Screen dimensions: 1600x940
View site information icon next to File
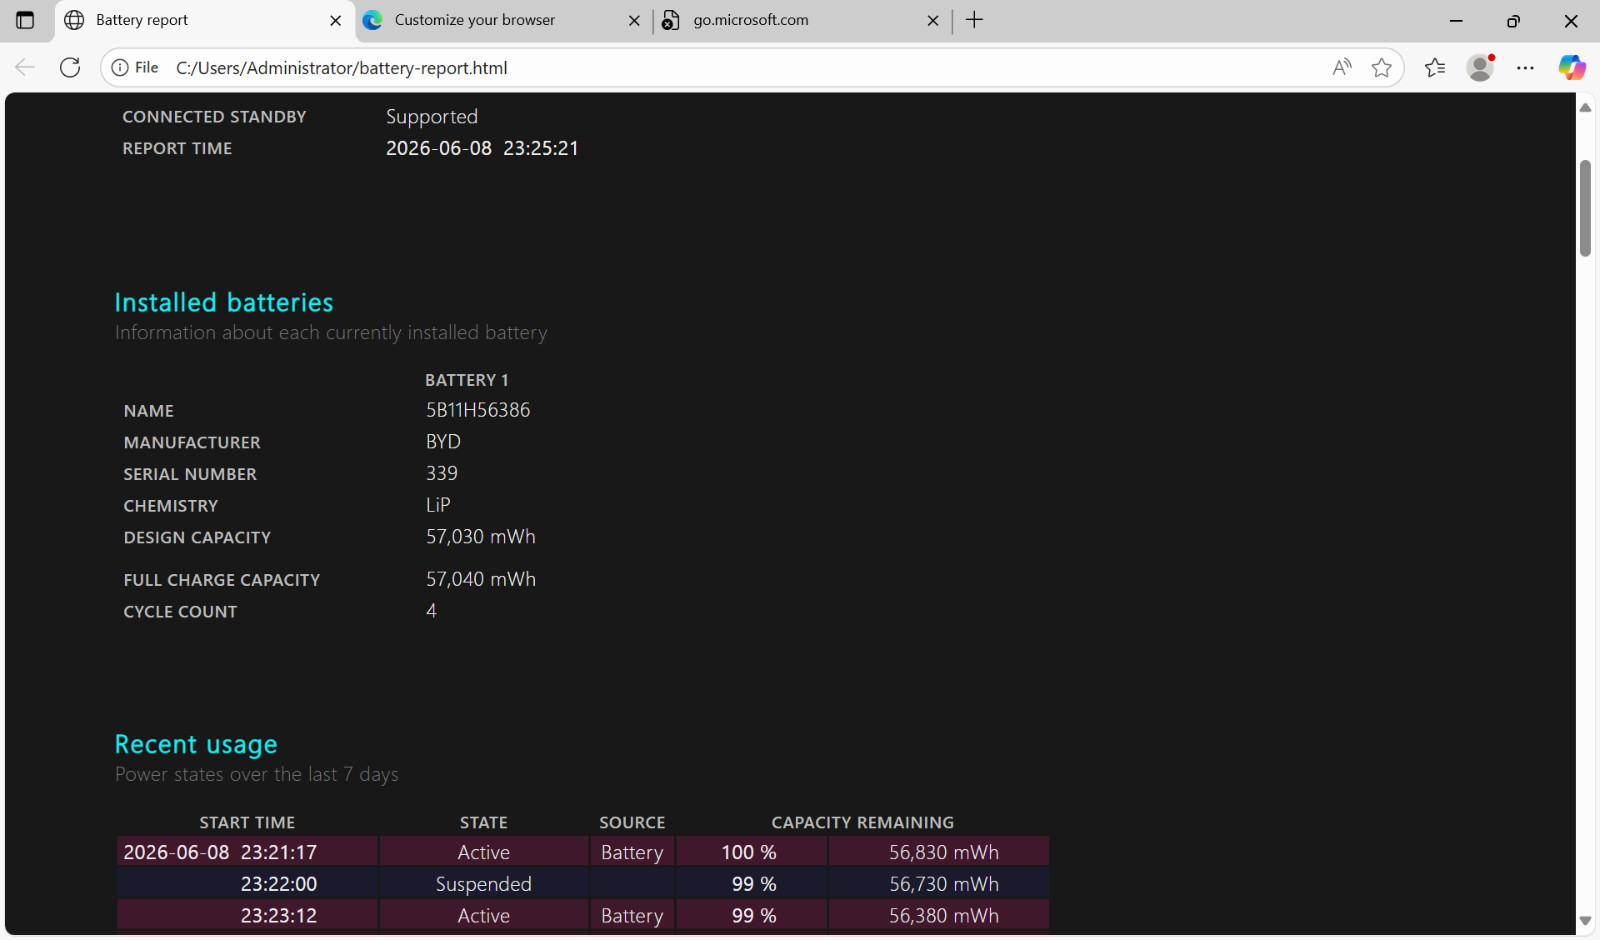tap(120, 67)
